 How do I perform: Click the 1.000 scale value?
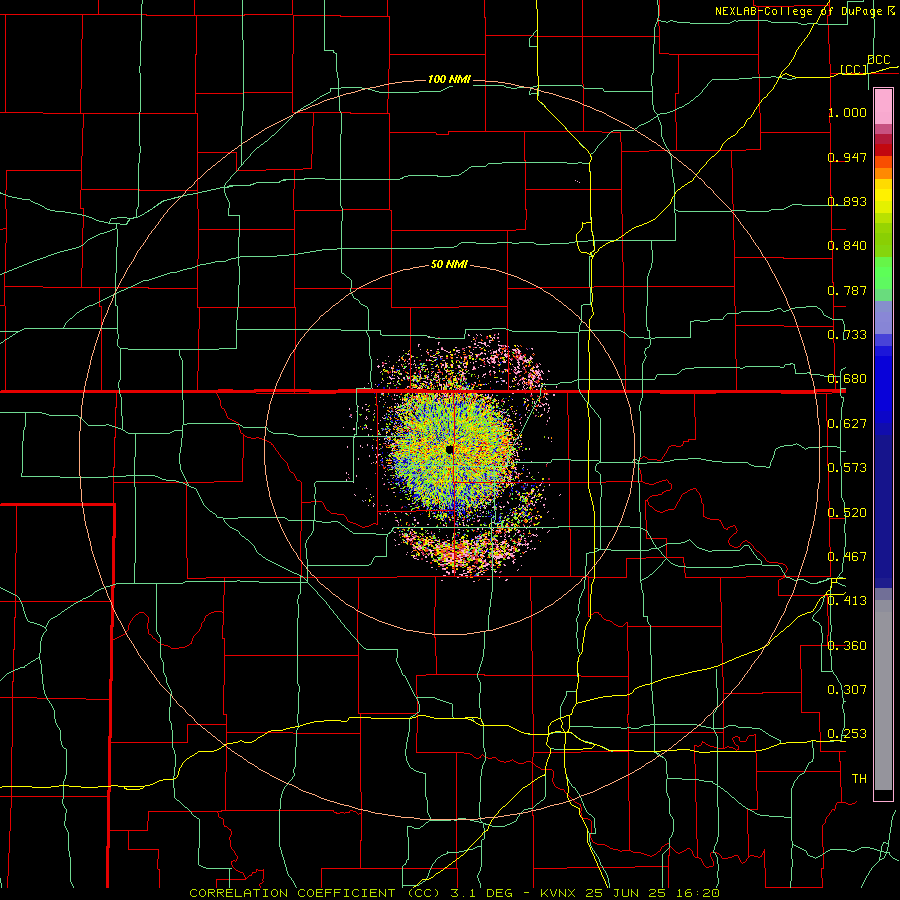(x=847, y=112)
